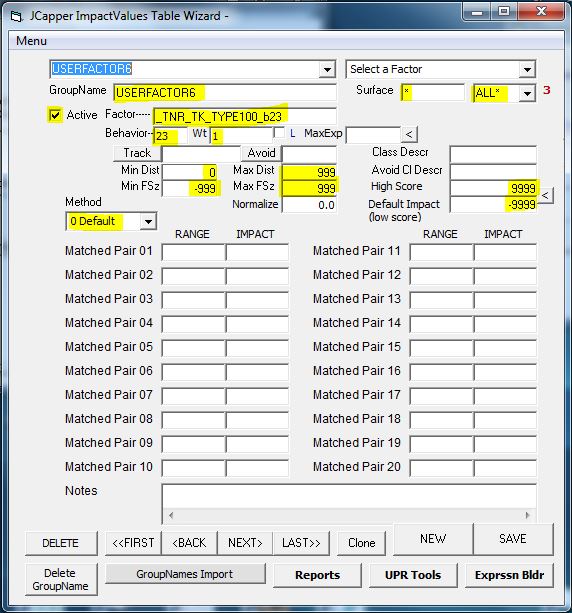Click Matched Pair 11 RANGE field
This screenshot has height=613, width=572.
pos(441,252)
